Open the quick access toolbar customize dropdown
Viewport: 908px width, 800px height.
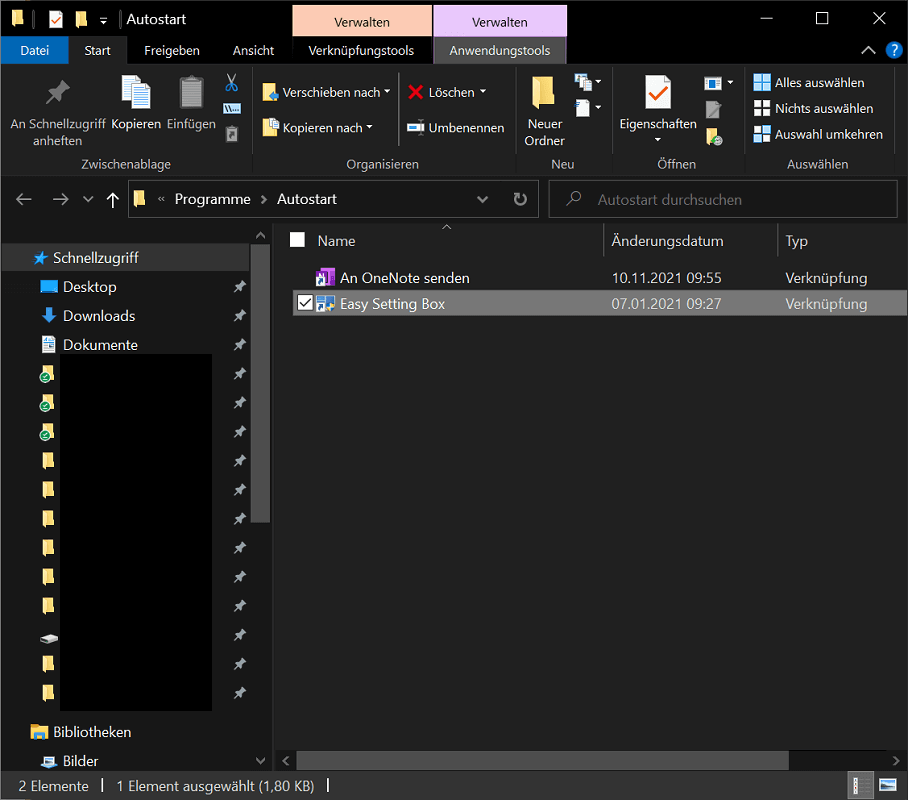[104, 20]
